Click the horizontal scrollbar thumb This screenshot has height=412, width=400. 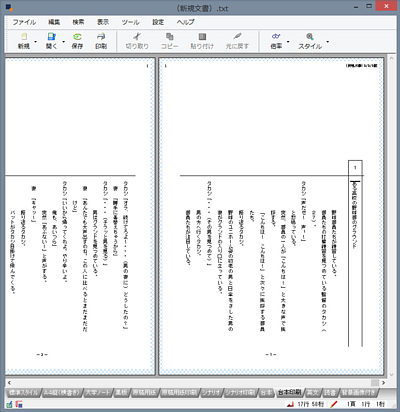375,382
